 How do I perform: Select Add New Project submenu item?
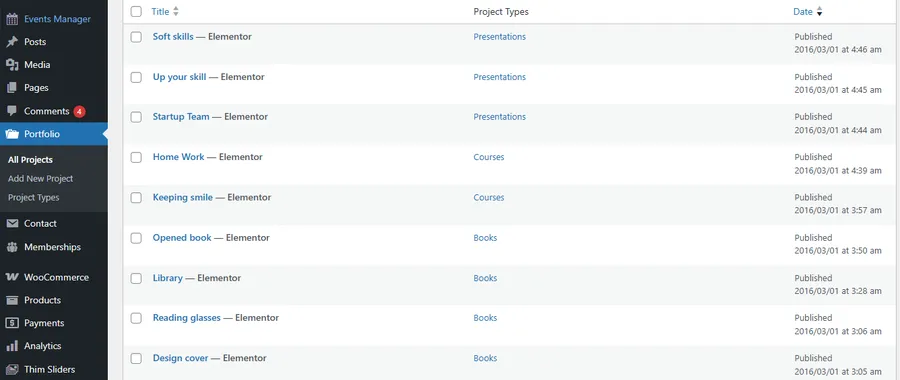click(41, 179)
